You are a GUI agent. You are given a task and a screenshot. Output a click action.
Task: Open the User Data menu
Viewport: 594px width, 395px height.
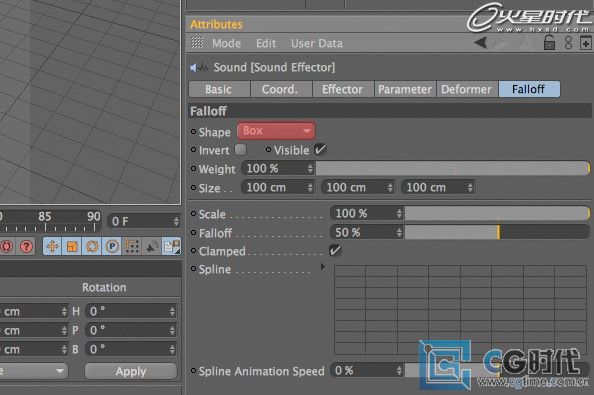pos(317,43)
